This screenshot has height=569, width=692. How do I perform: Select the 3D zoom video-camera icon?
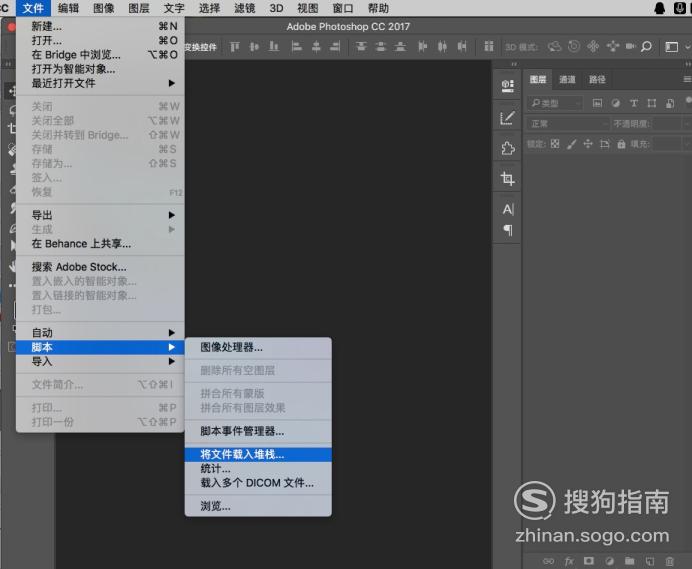click(630, 46)
